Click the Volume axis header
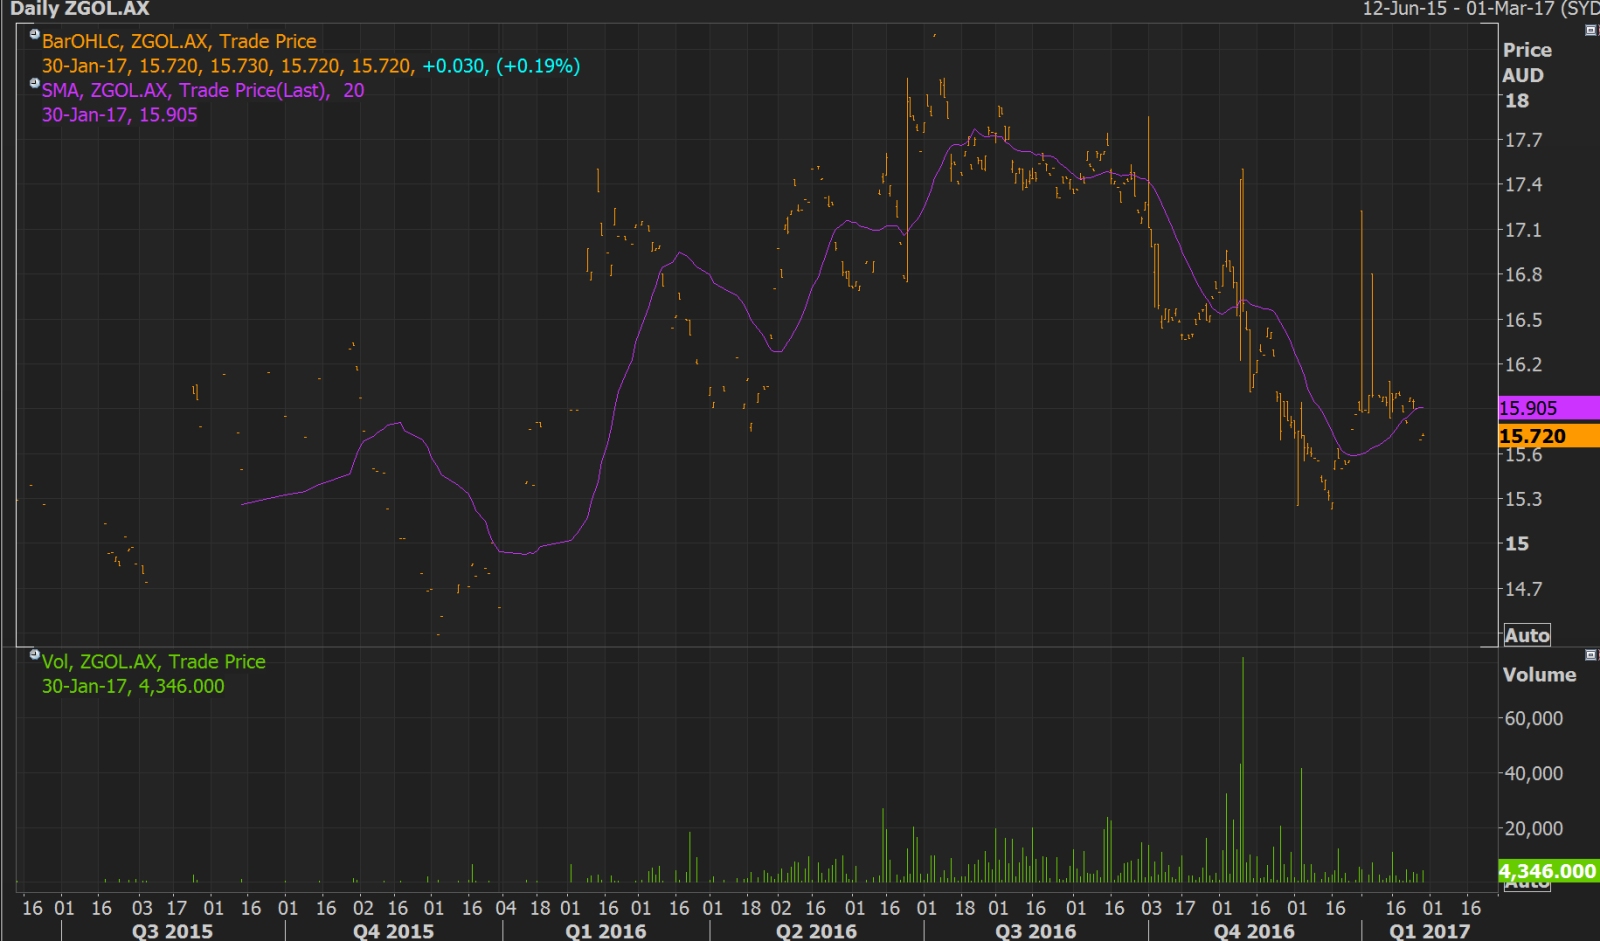This screenshot has width=1600, height=941. click(1540, 675)
